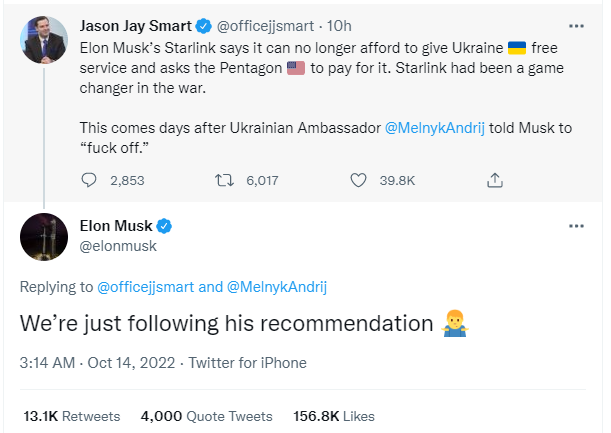View the 13.1K Retweets list
Image resolution: width=611 pixels, height=433 pixels.
pyautogui.click(x=71, y=416)
